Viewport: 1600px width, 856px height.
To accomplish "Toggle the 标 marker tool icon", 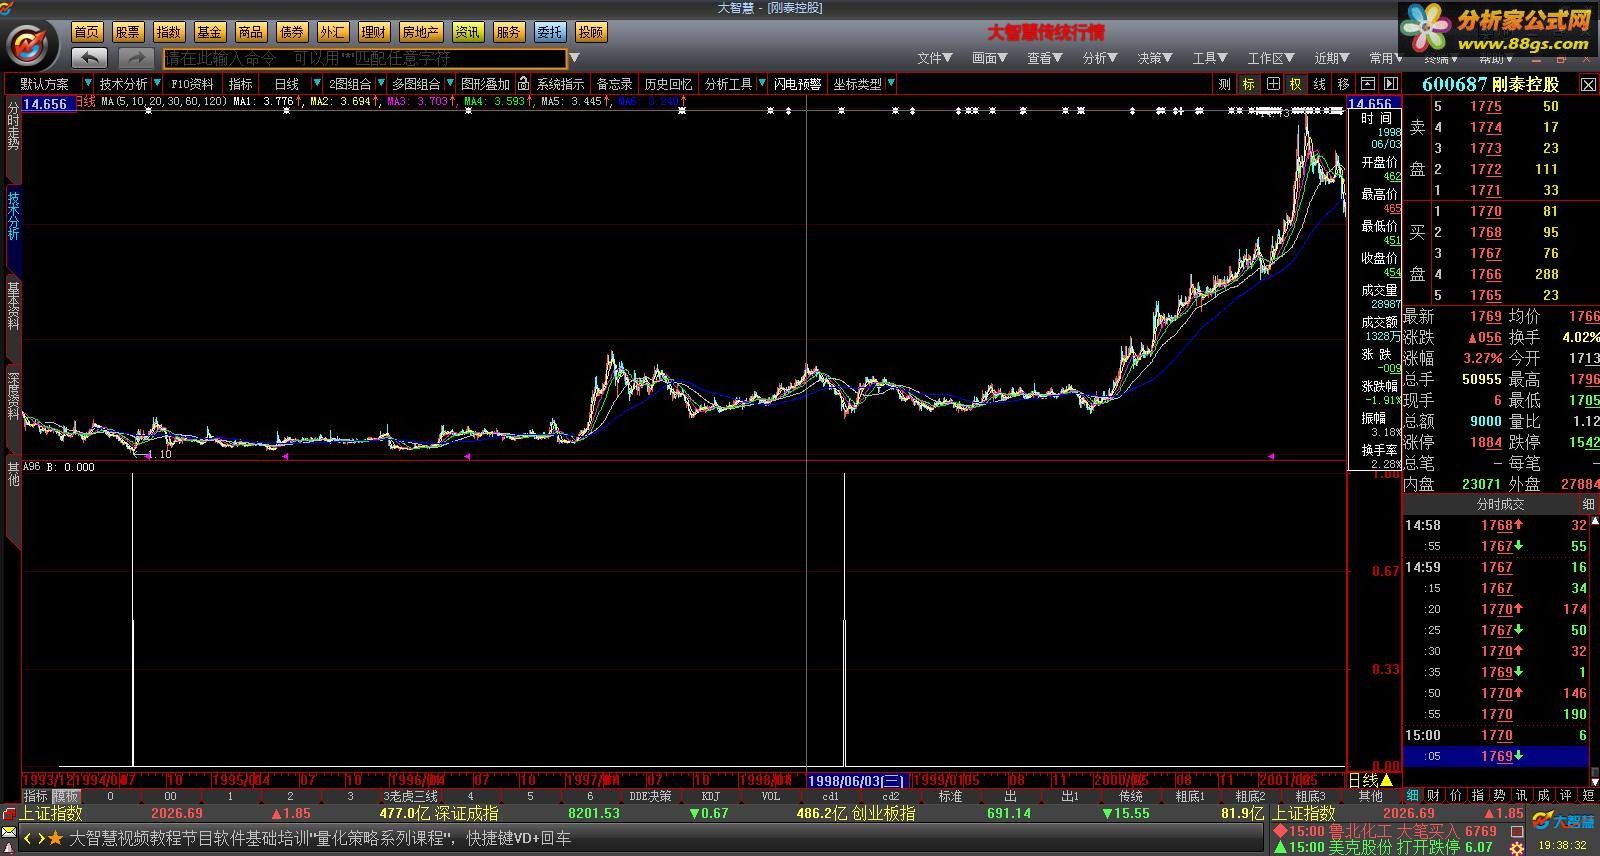I will (1249, 84).
